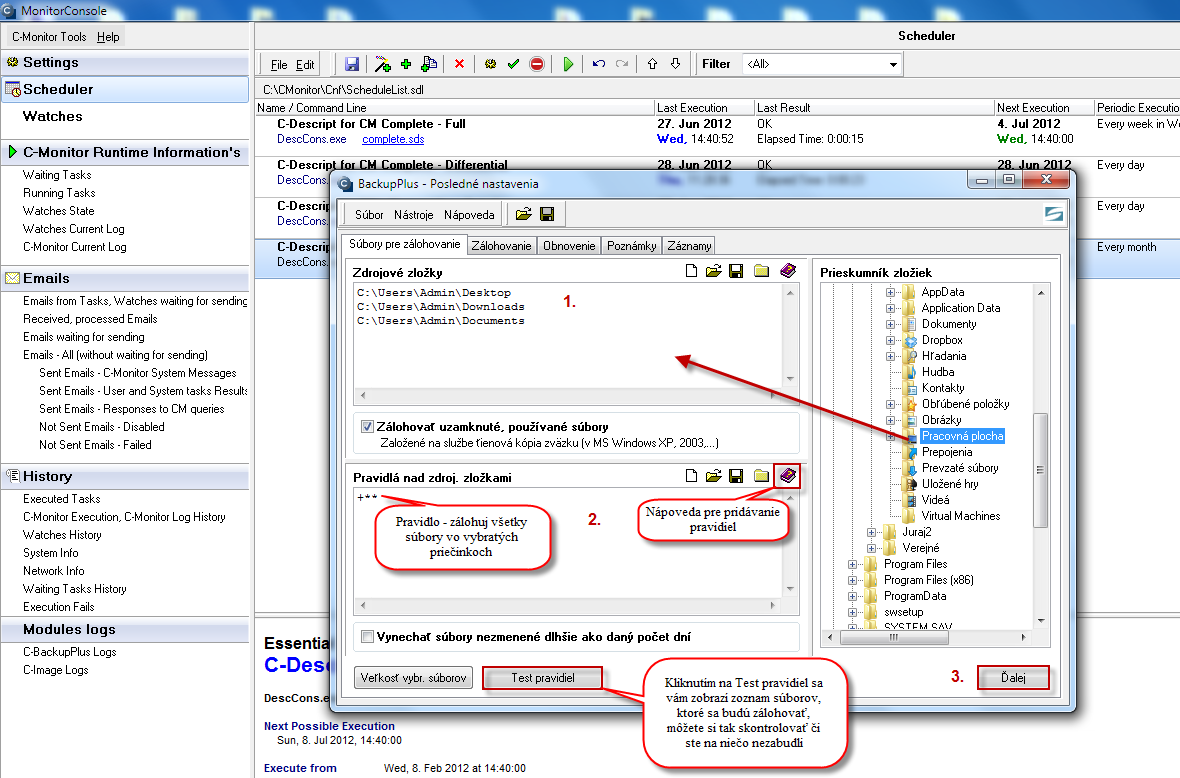Toggle Zálohovať uzamknuté, používané súbory checkbox
The width and height of the screenshot is (1180, 778).
(367, 427)
